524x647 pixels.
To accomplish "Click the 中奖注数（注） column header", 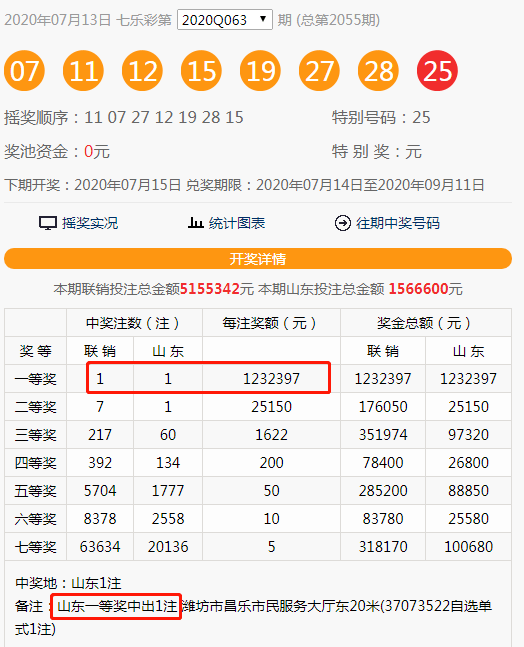I will pyautogui.click(x=134, y=323).
